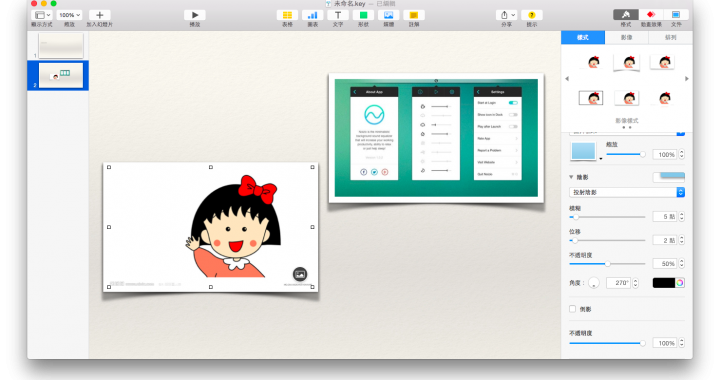
Task: Go to previous image styles page arrow
Action: coord(567,79)
